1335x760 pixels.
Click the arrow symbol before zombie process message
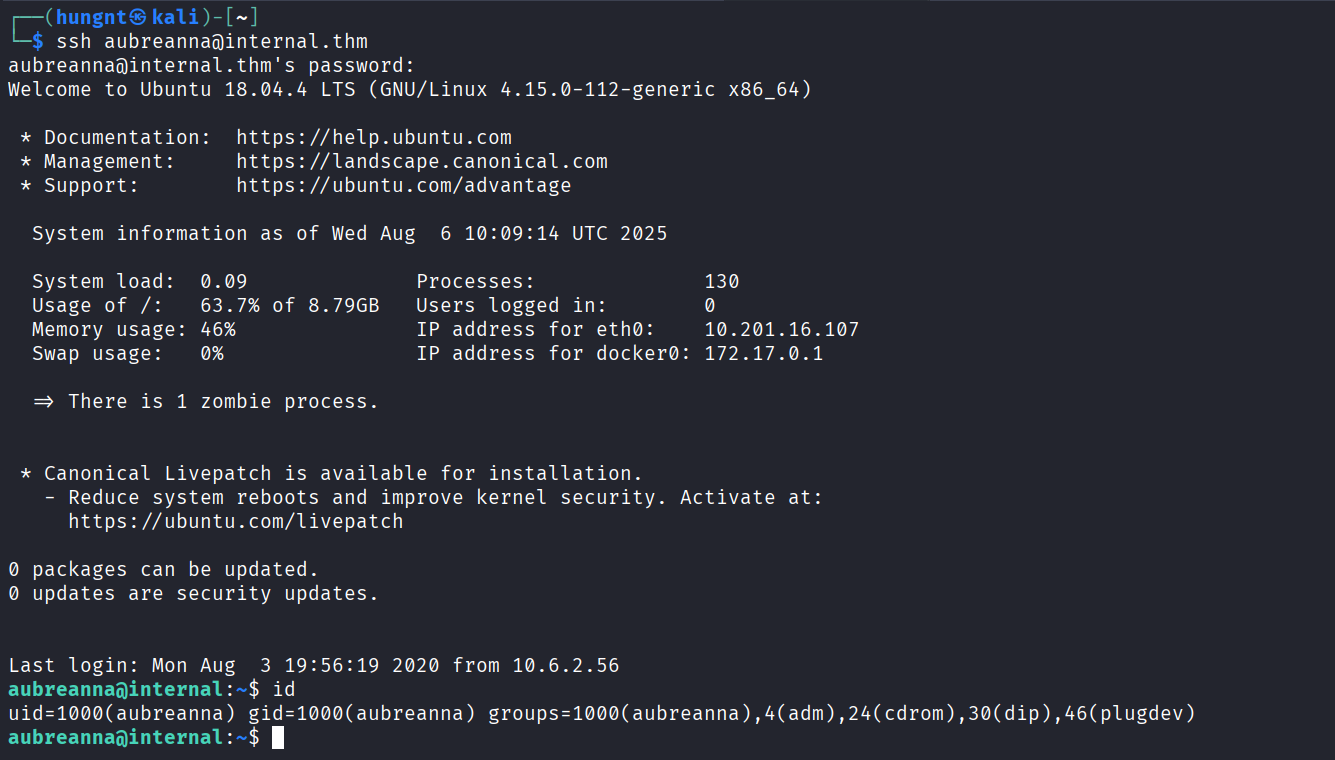coord(43,402)
